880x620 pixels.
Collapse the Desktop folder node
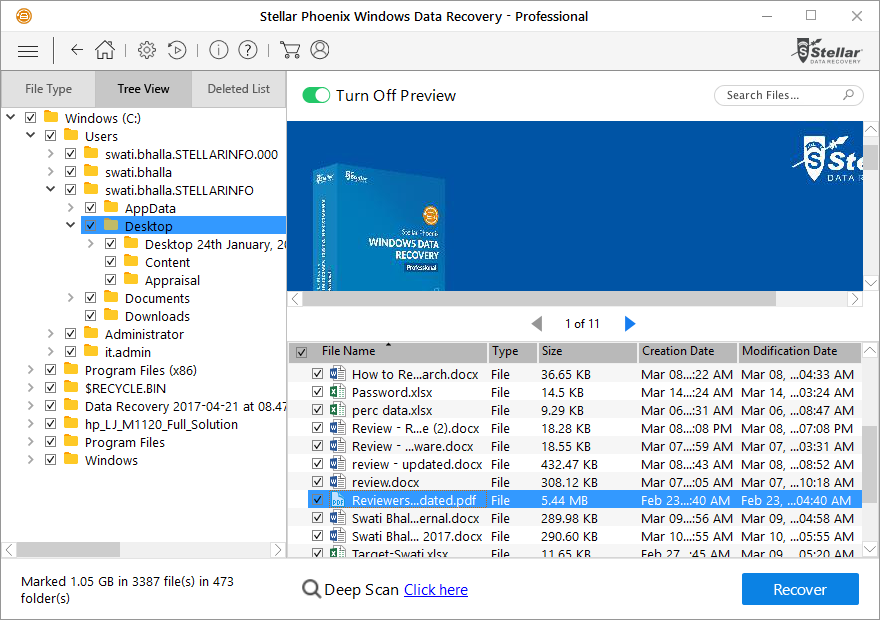(71, 225)
